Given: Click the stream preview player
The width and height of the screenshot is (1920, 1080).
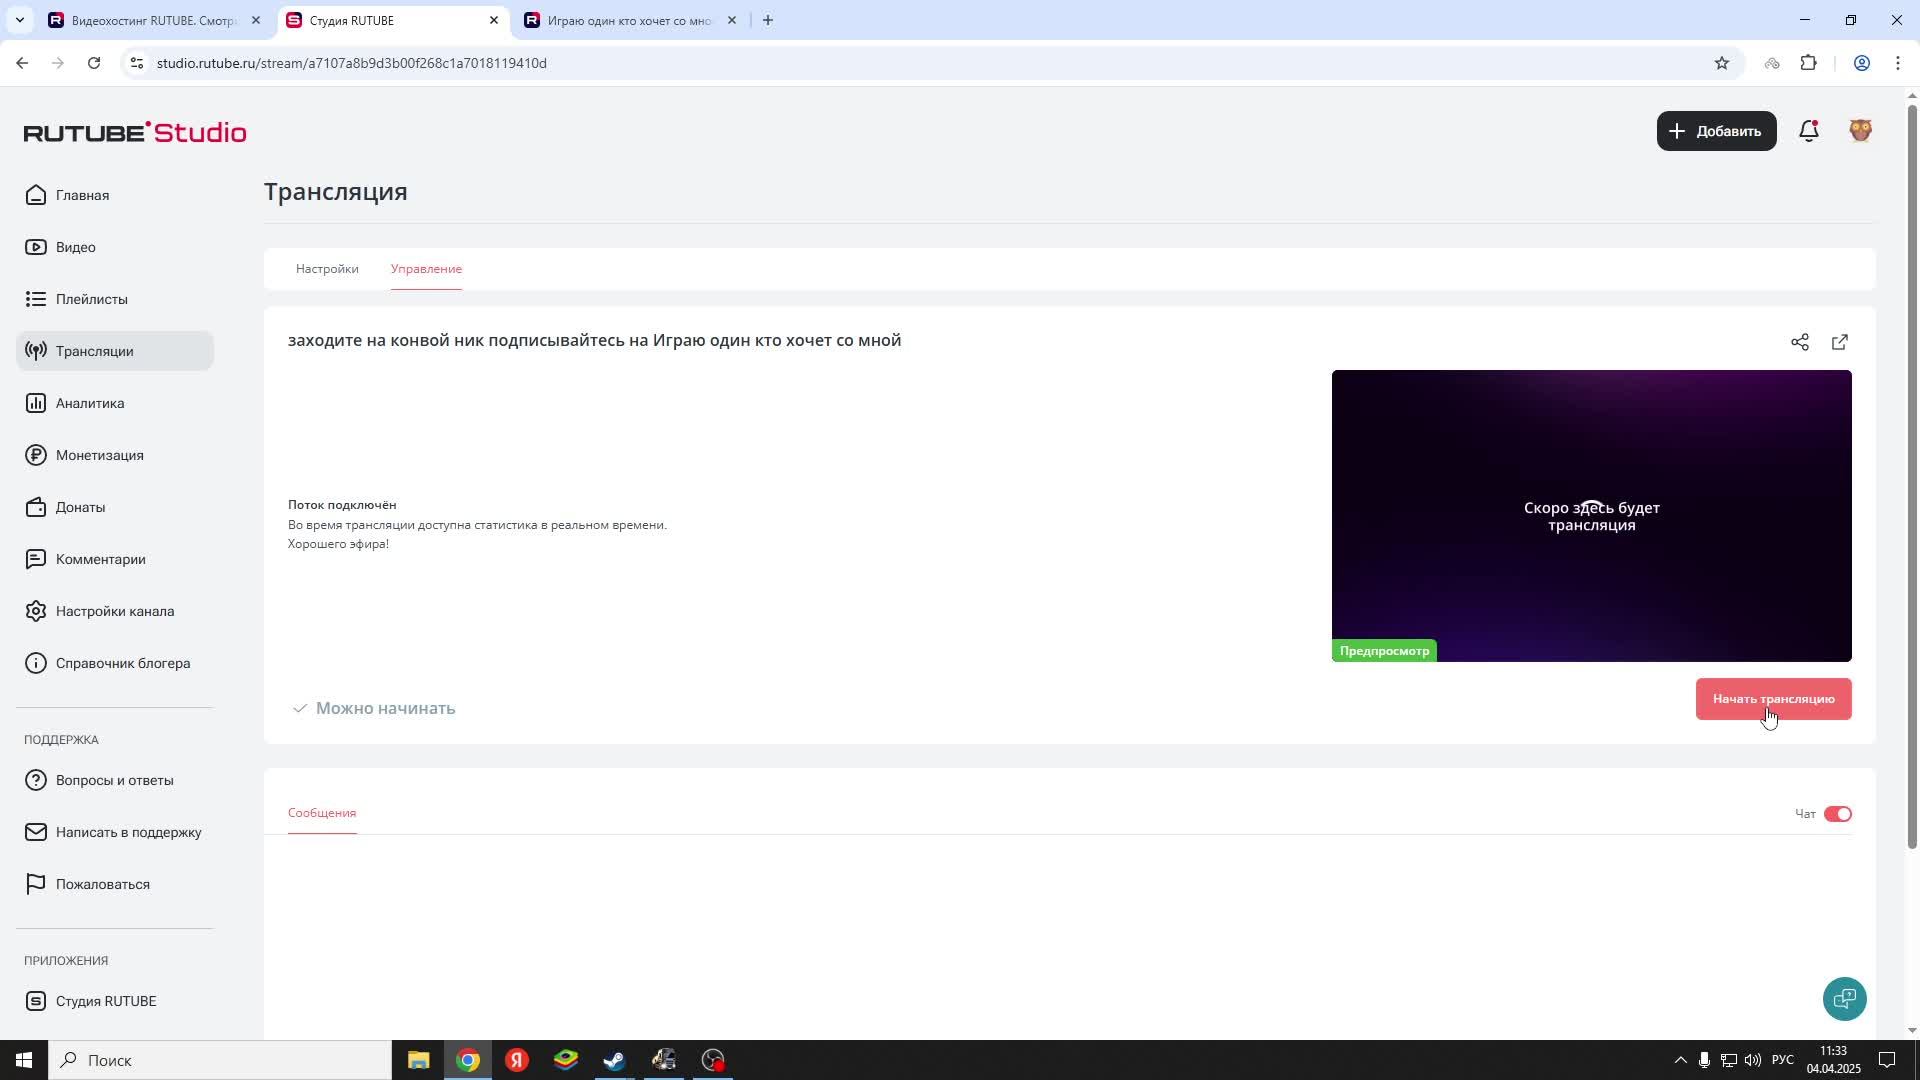Looking at the screenshot, I should [1592, 516].
